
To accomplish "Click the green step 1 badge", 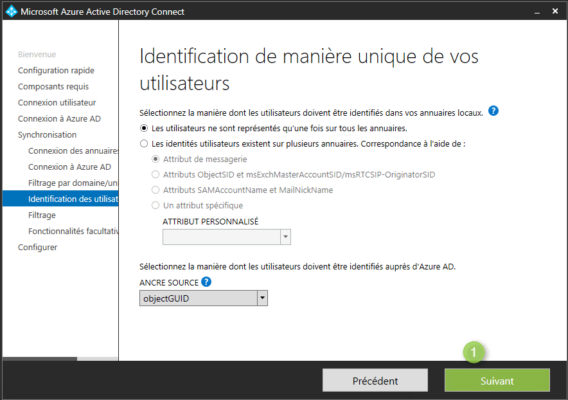I will coord(473,352).
